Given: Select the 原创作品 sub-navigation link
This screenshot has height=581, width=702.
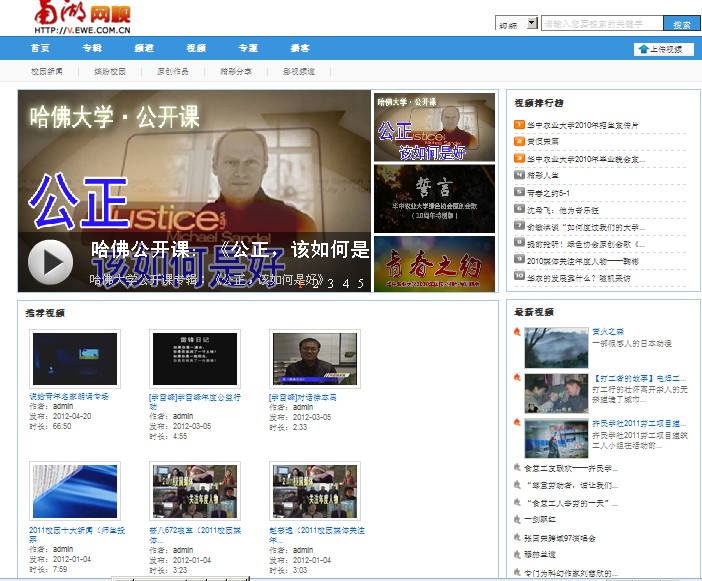Looking at the screenshot, I should pos(173,71).
